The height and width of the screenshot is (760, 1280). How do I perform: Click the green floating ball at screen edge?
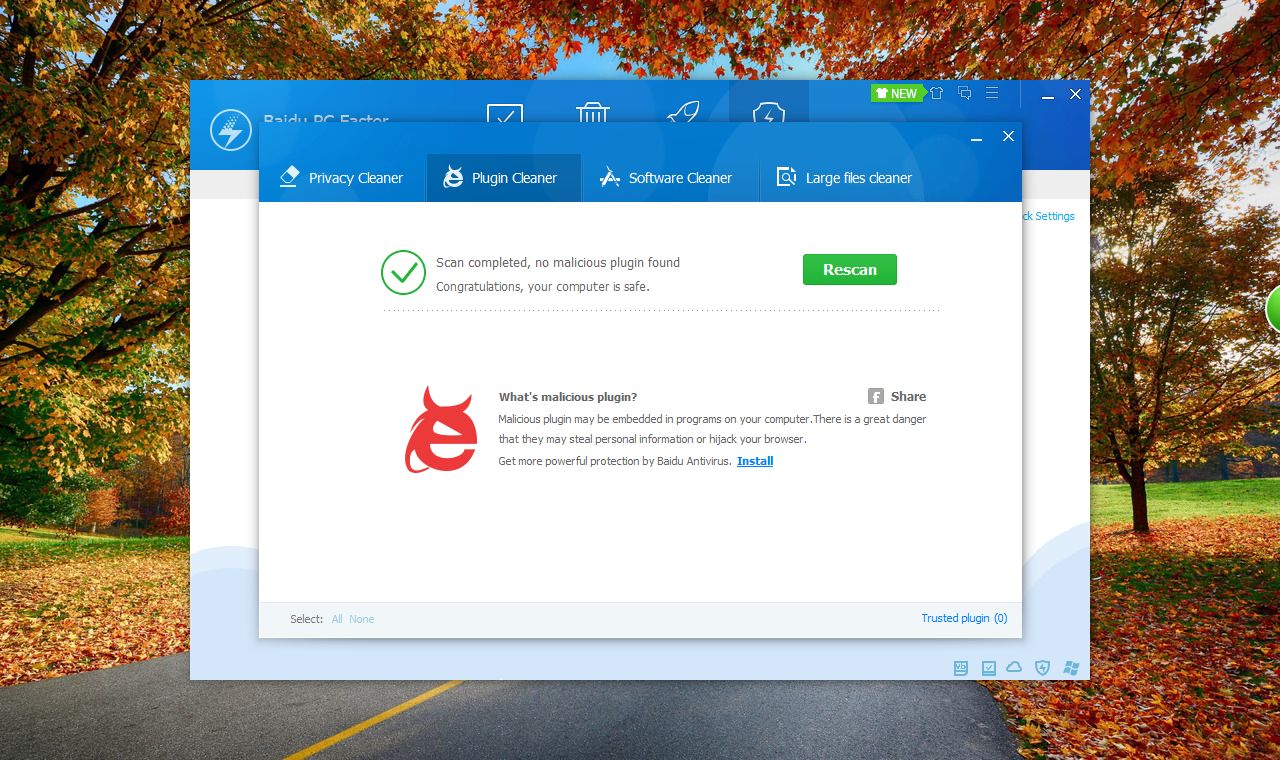pyautogui.click(x=1272, y=308)
